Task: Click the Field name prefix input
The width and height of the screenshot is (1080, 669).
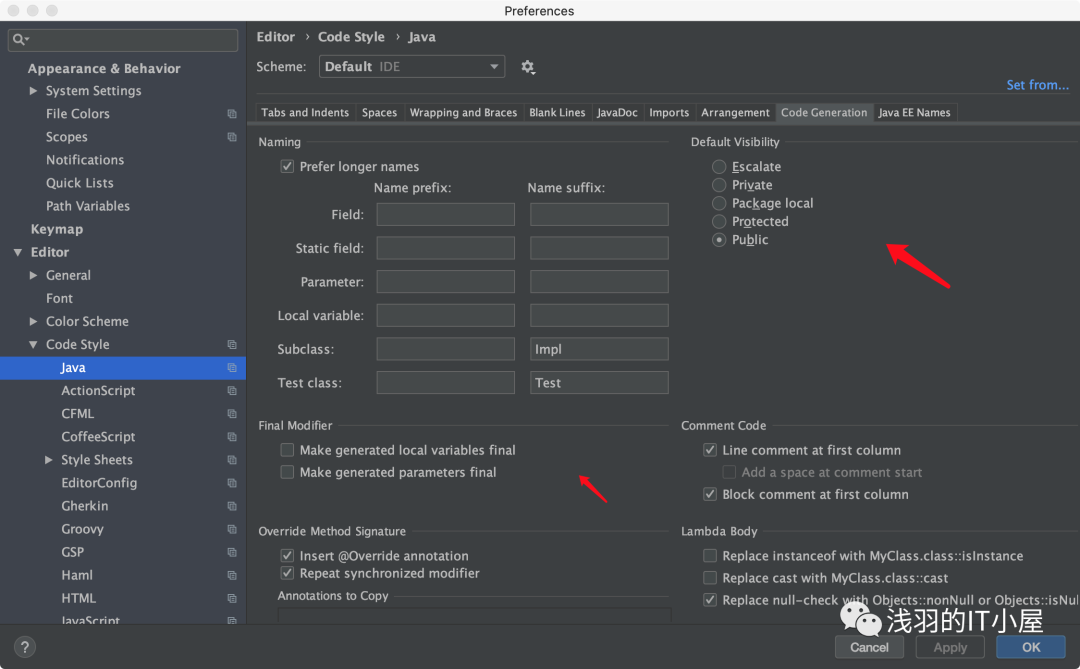Action: pos(446,214)
